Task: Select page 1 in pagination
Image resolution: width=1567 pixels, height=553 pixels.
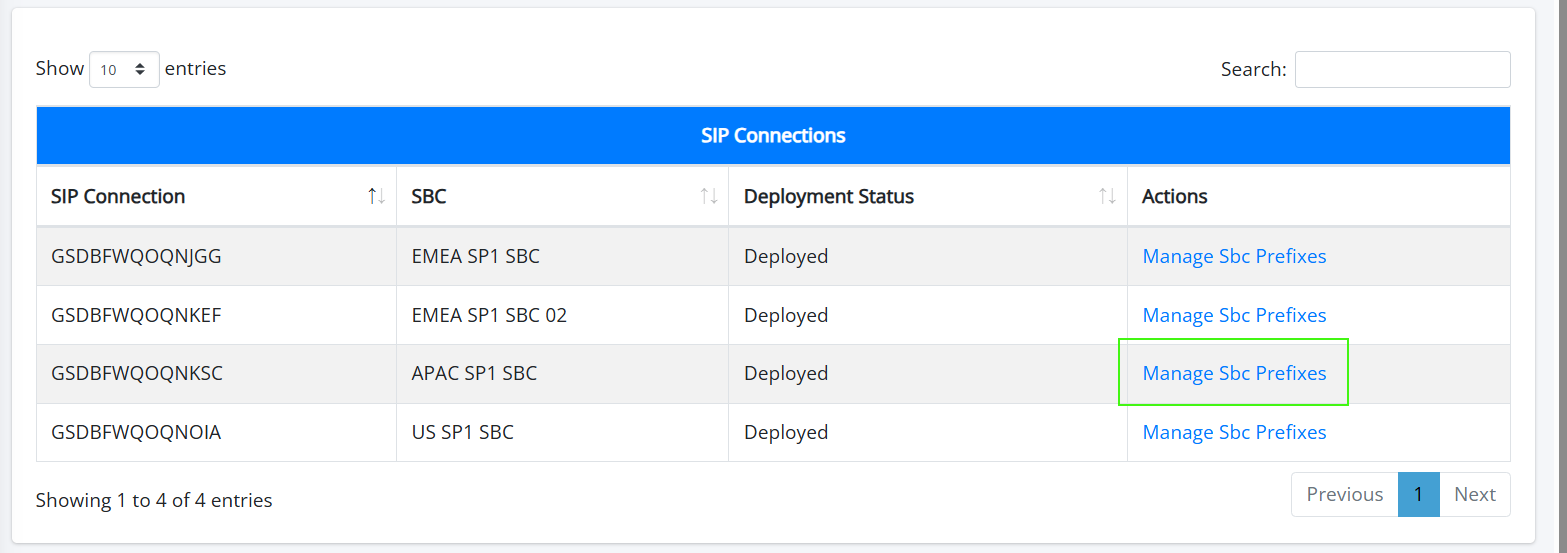Action: click(1418, 494)
